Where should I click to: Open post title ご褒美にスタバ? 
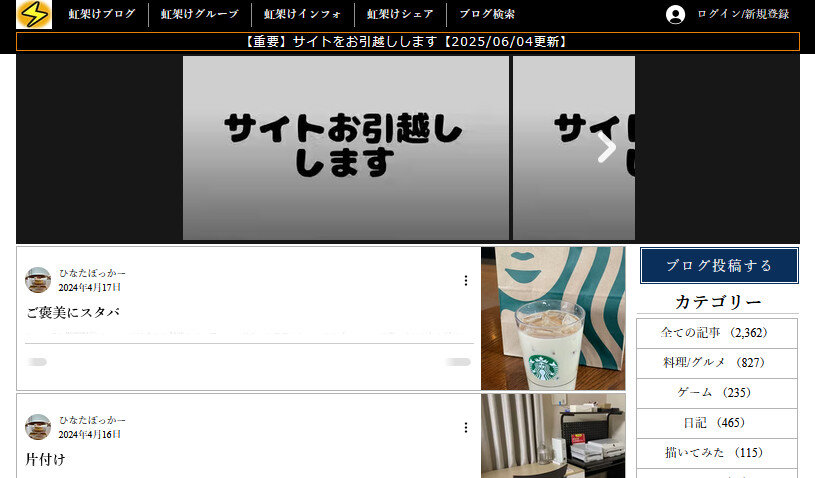(x=73, y=312)
